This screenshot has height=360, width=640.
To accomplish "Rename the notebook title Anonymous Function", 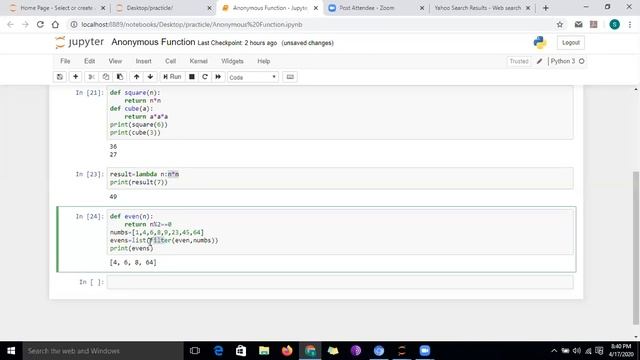I will (x=153, y=42).
